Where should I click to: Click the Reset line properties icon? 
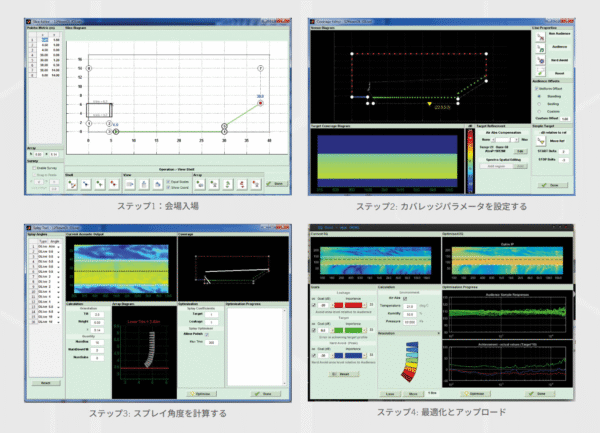540,72
